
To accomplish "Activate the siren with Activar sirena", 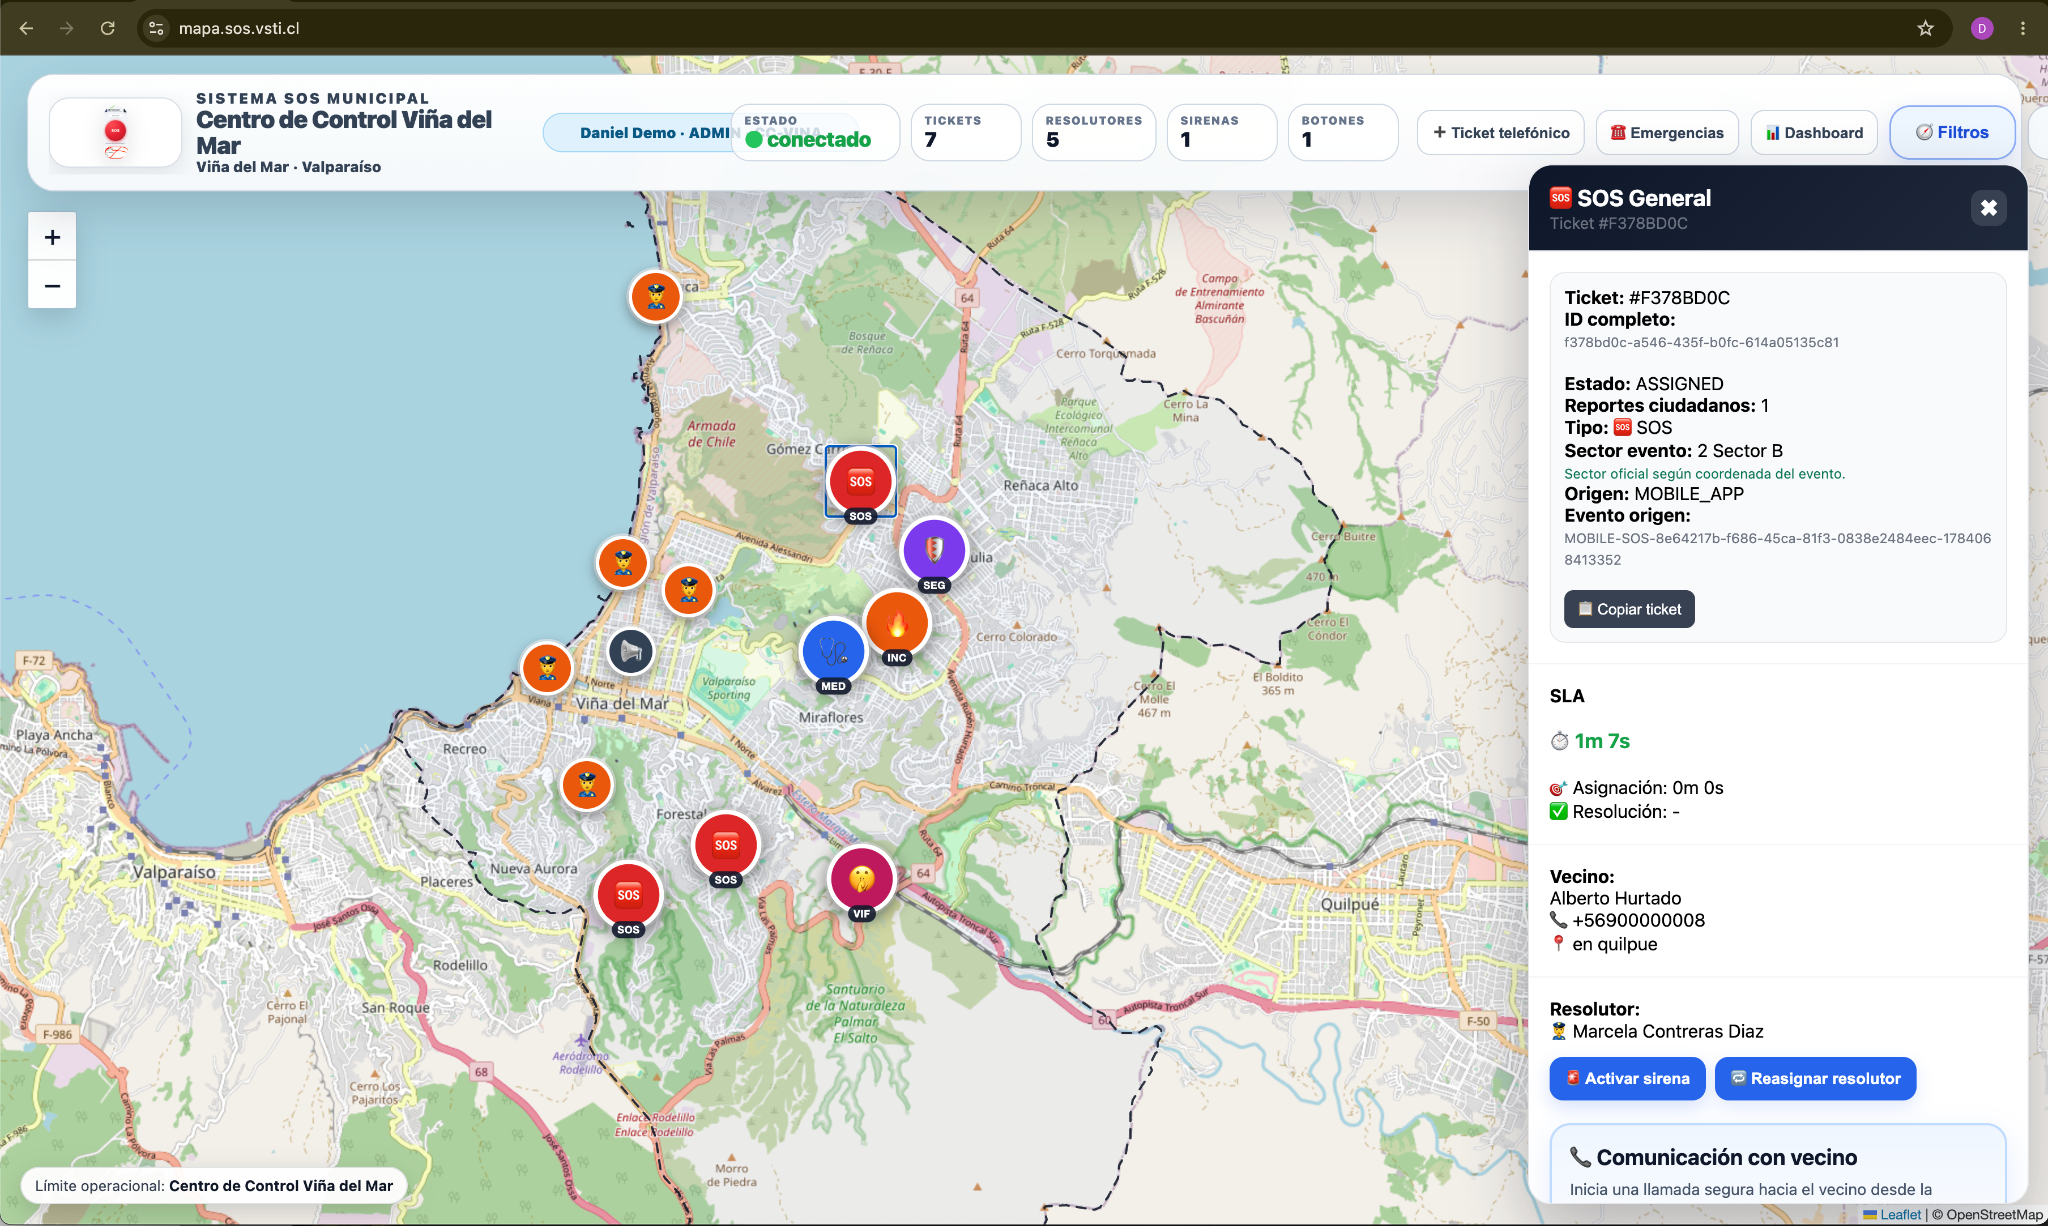I will (1627, 1078).
